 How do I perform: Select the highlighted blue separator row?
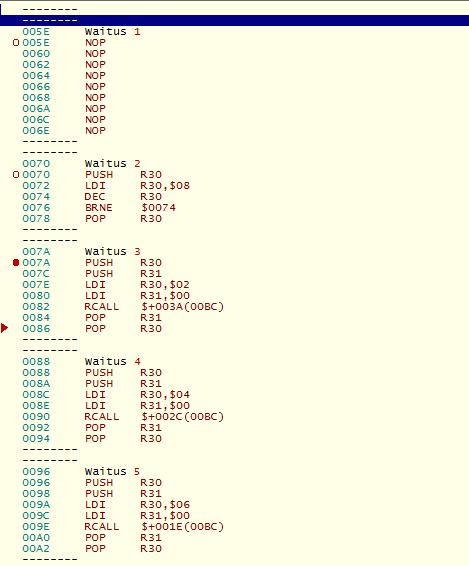pos(234,20)
